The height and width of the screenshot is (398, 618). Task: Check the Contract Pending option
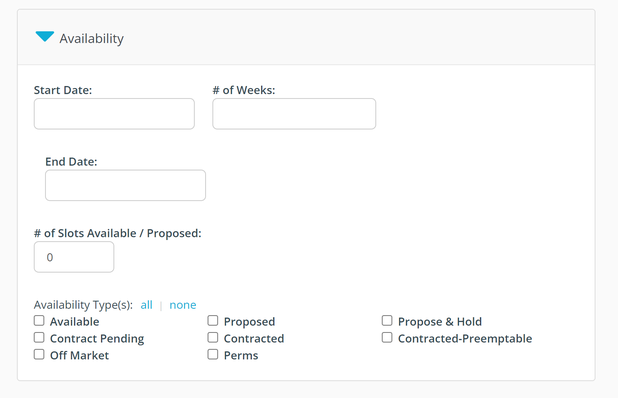tap(39, 338)
